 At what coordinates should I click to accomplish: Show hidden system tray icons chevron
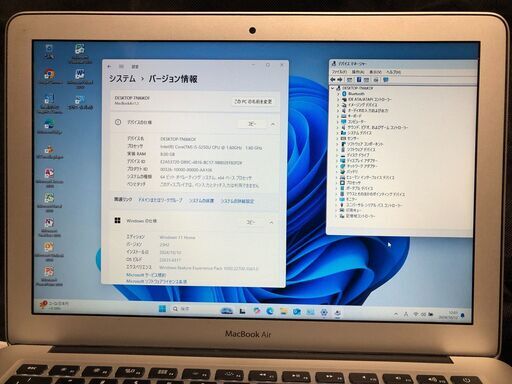[396, 314]
